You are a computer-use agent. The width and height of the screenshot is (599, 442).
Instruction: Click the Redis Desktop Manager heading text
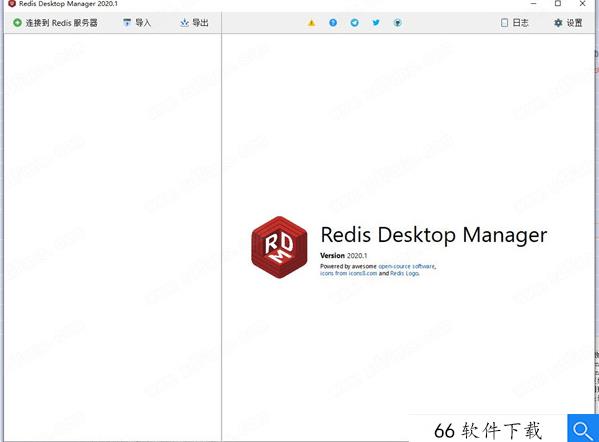click(434, 235)
